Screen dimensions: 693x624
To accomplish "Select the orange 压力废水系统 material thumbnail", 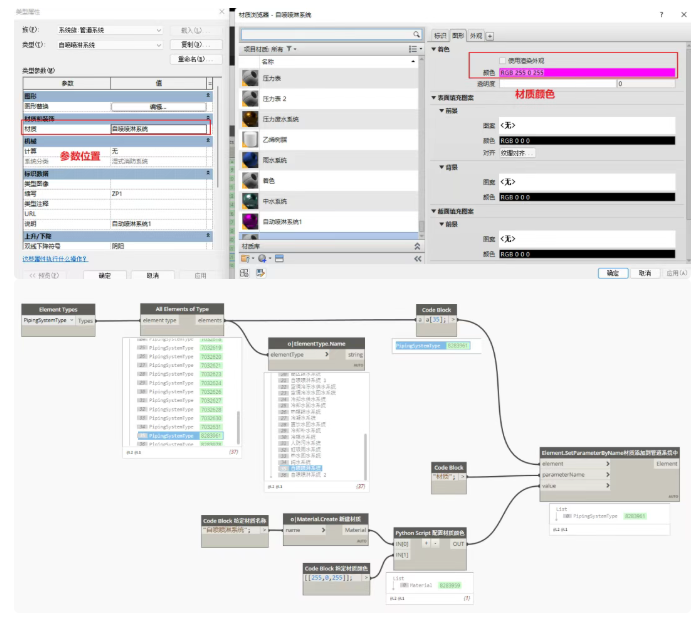I will coord(250,119).
